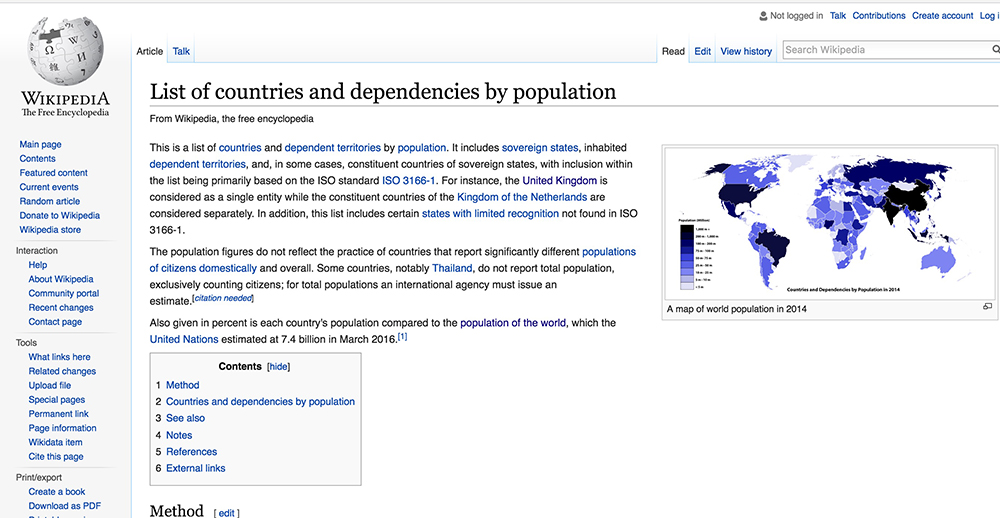Go to Countries and dependencies by population section
1000x518 pixels.
point(260,402)
